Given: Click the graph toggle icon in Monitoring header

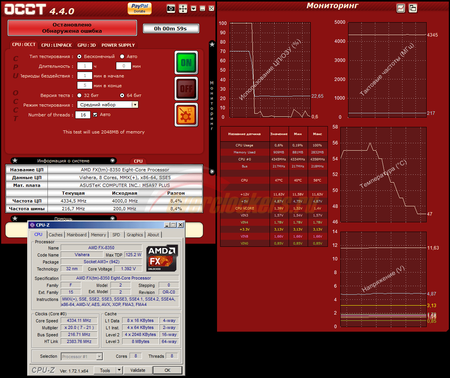Looking at the screenshot, I should (x=400, y=8).
